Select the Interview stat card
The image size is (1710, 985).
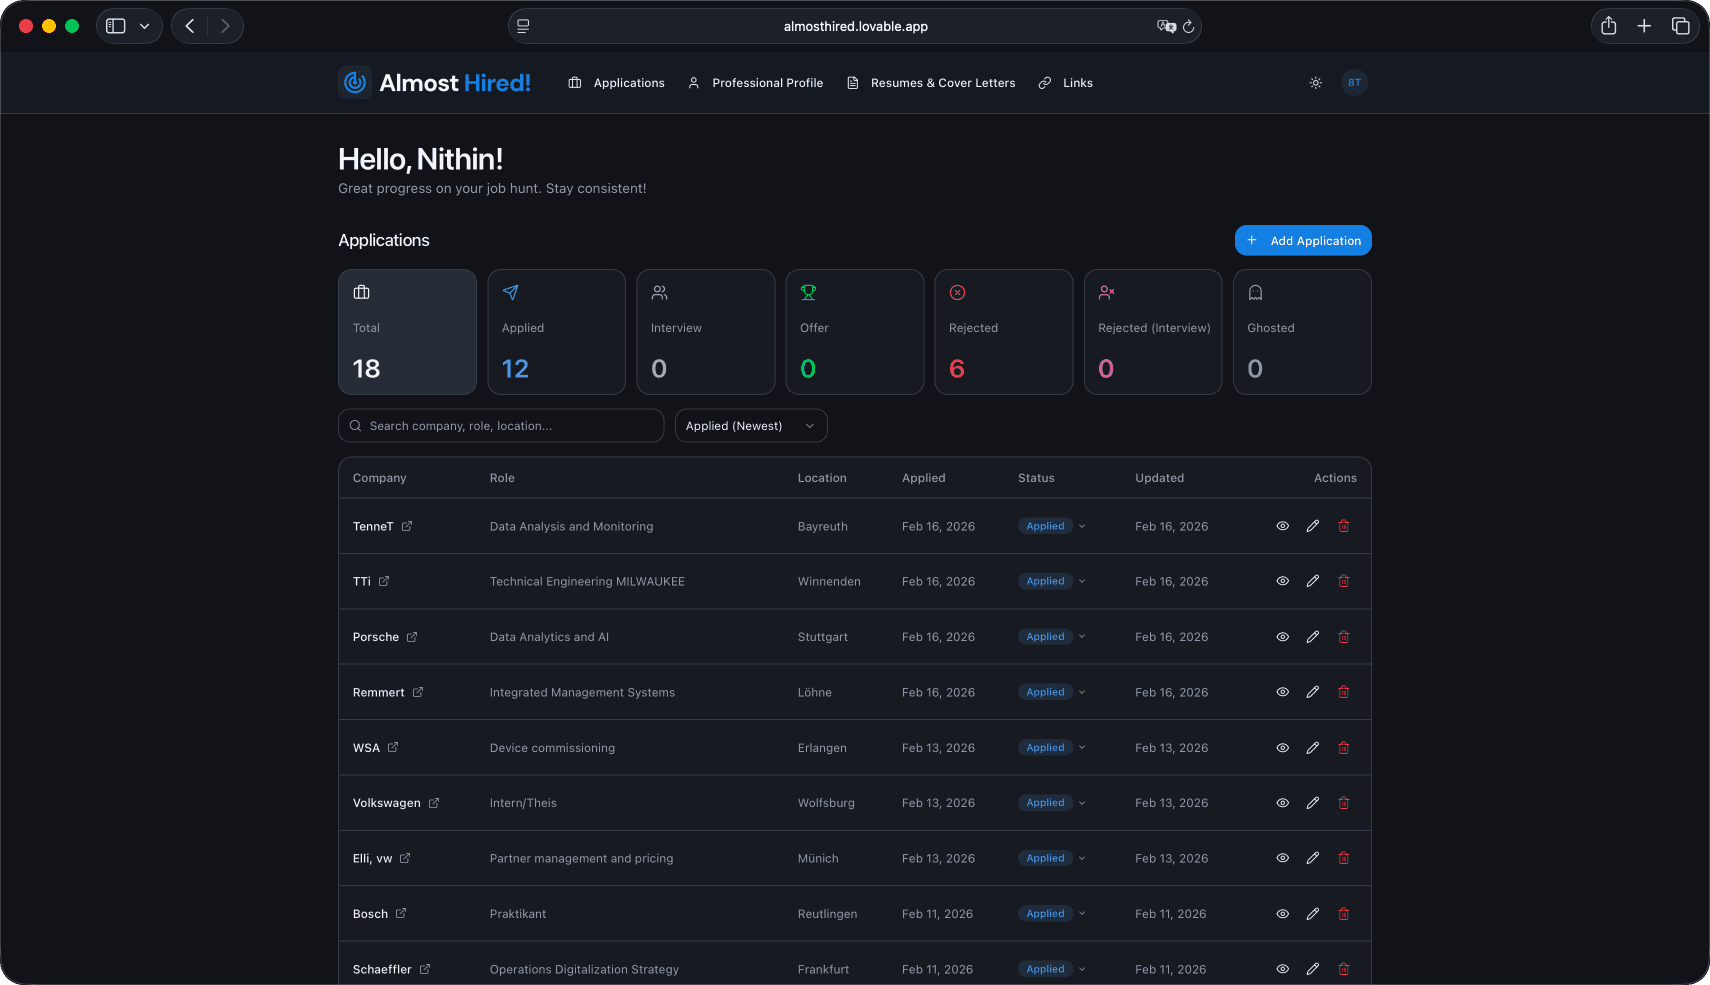point(706,332)
